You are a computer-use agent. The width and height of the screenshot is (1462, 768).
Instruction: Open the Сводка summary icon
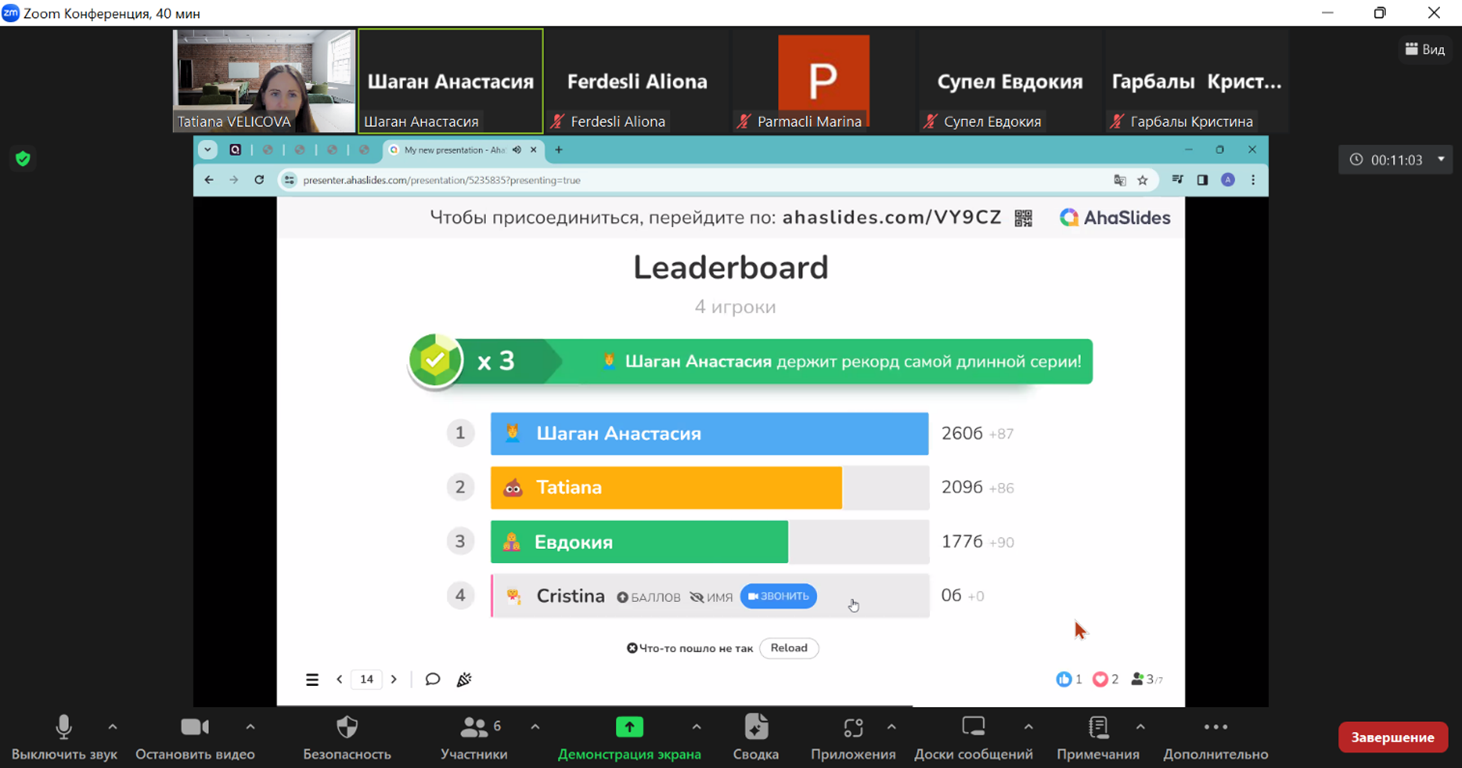click(756, 728)
